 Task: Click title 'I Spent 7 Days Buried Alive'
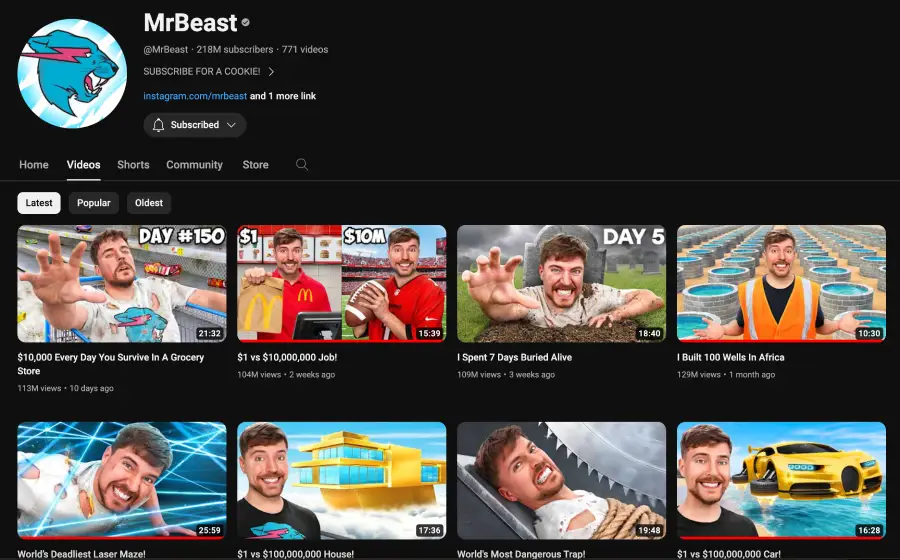pos(514,357)
